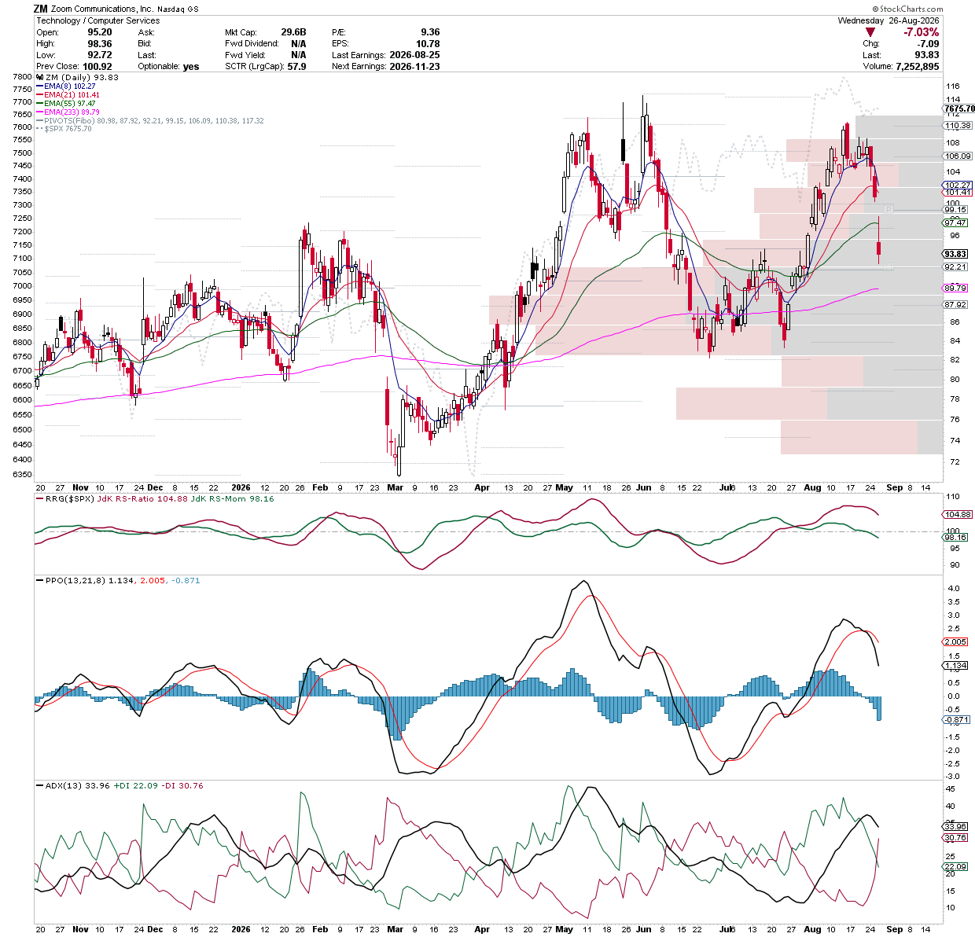
Task: Click the ZM ticker symbol in header
Action: 41,9
